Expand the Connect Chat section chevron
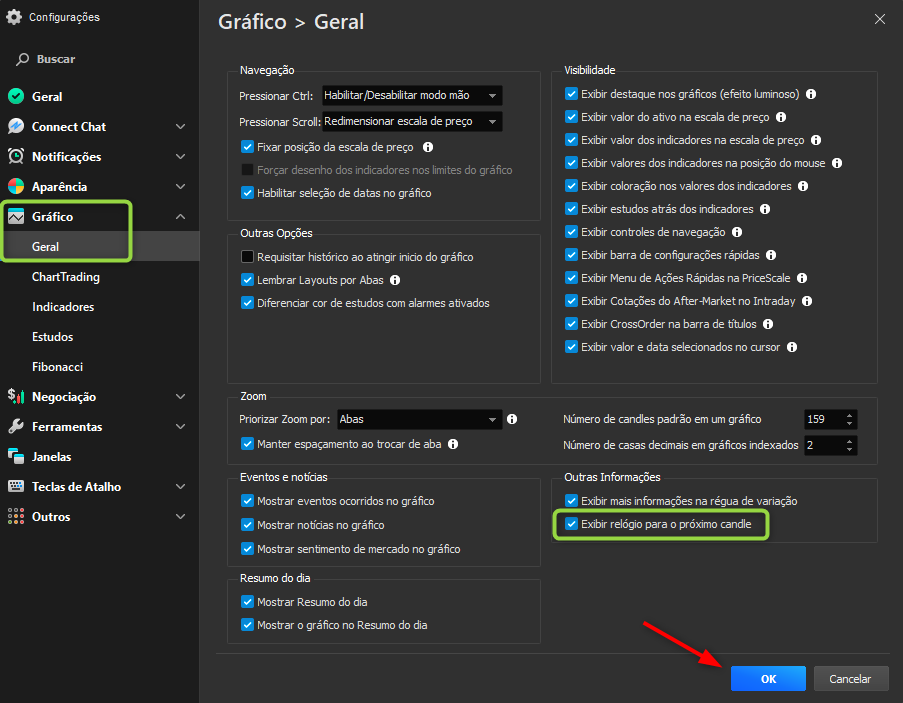903x703 pixels. [x=180, y=126]
